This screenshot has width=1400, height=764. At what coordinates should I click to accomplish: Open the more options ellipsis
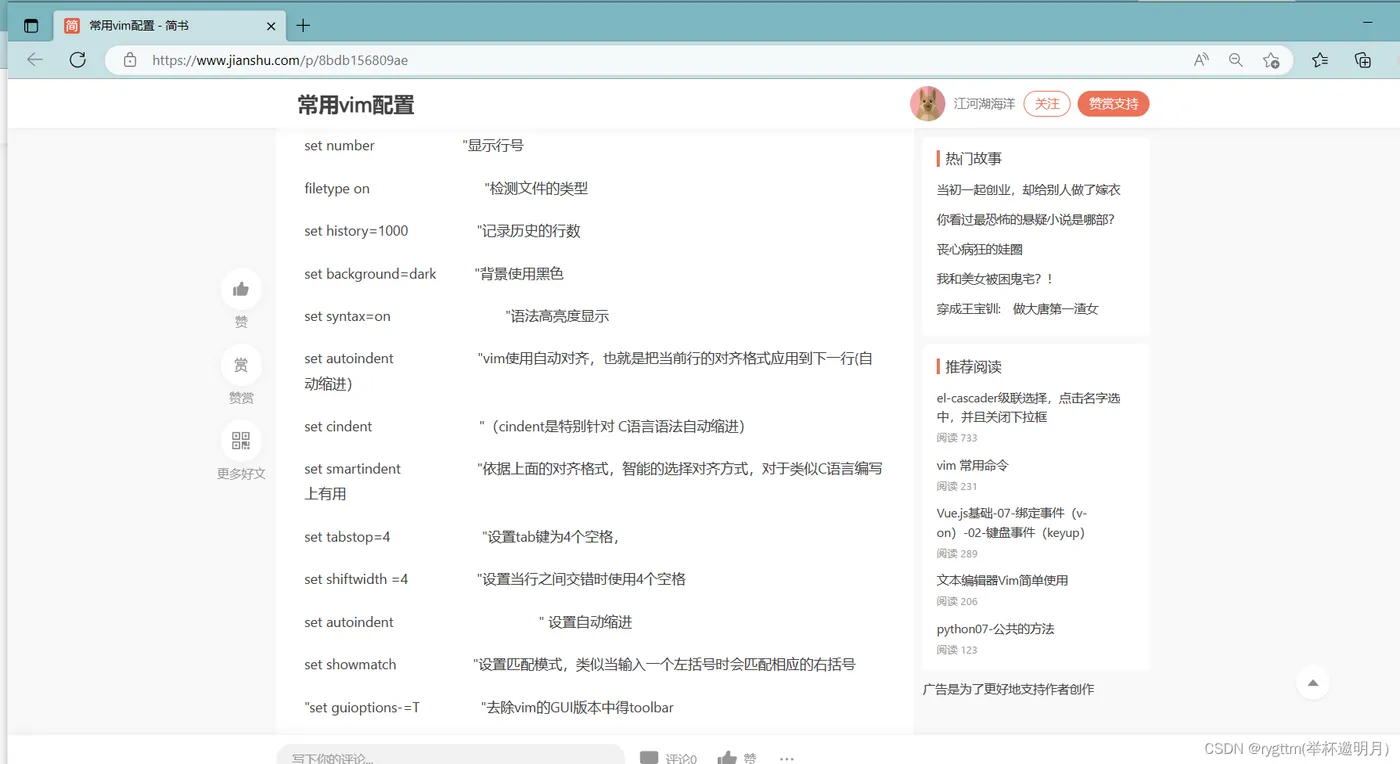point(787,758)
